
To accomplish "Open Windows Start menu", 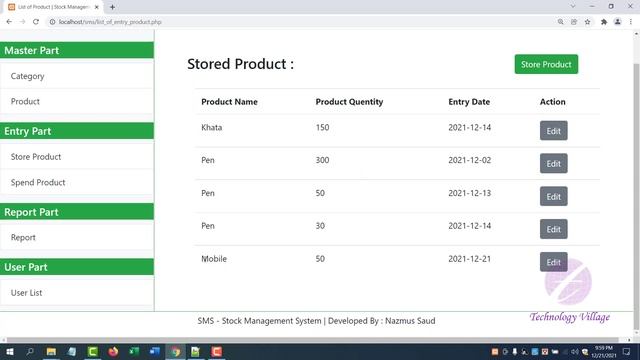I will (x=9, y=351).
